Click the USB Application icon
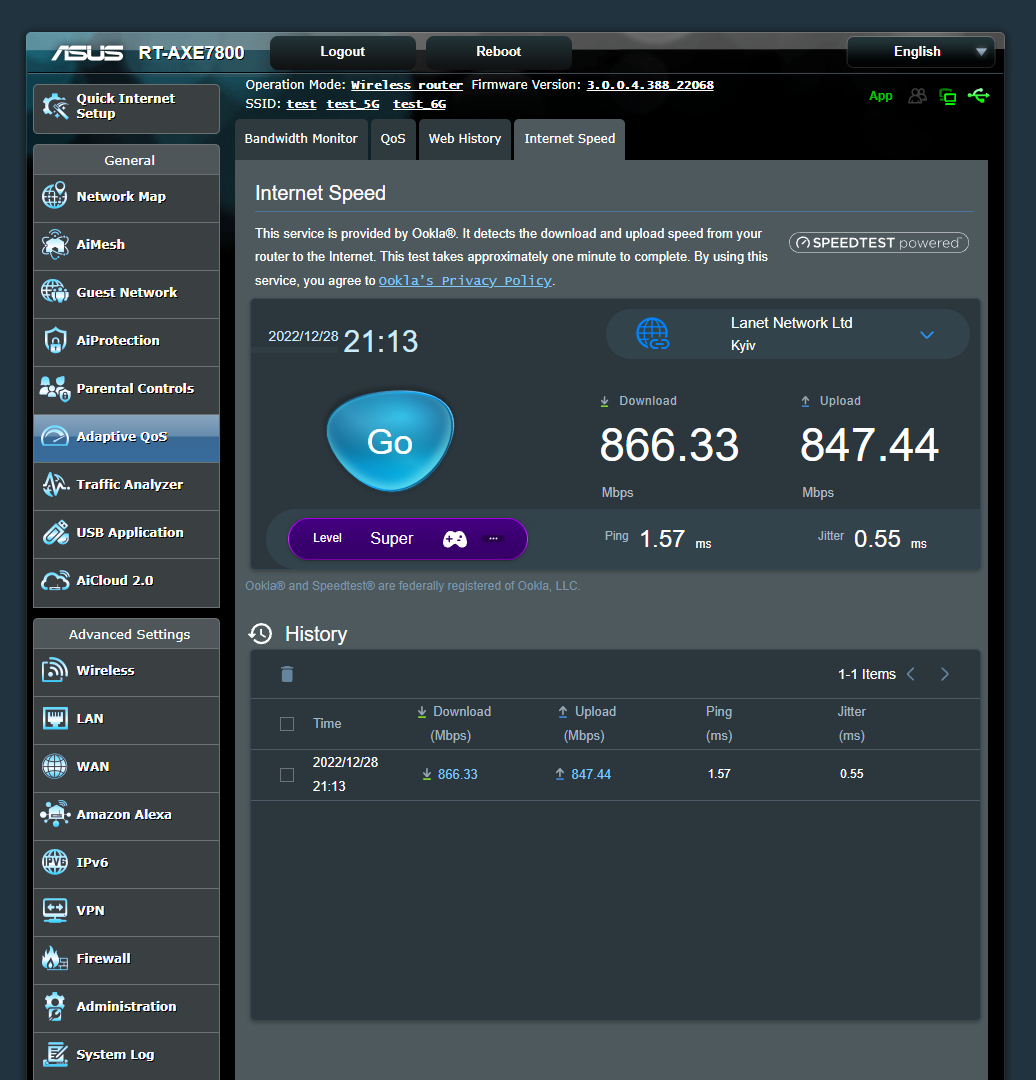The image size is (1036, 1080). point(54,532)
